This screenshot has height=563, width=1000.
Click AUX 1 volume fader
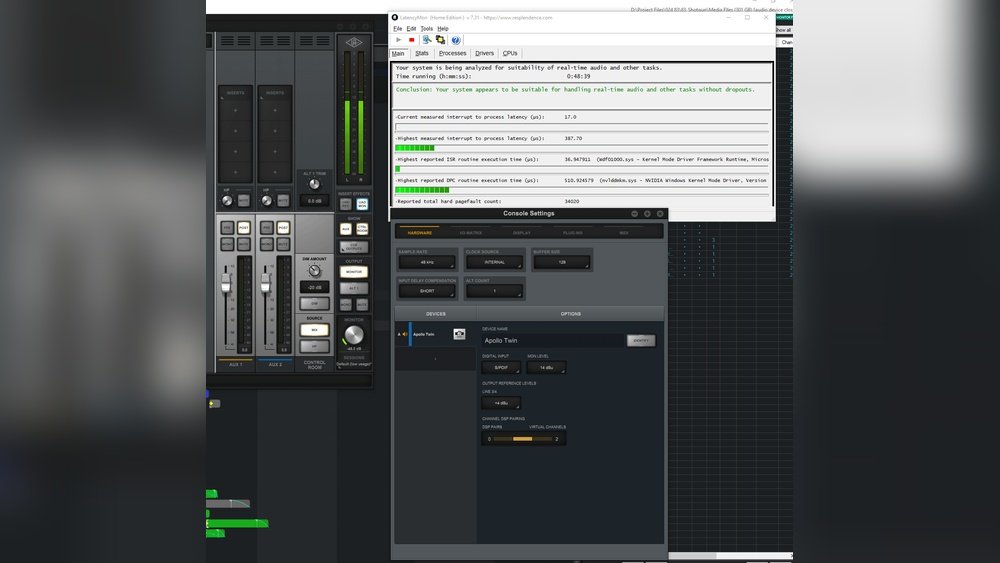click(x=226, y=282)
